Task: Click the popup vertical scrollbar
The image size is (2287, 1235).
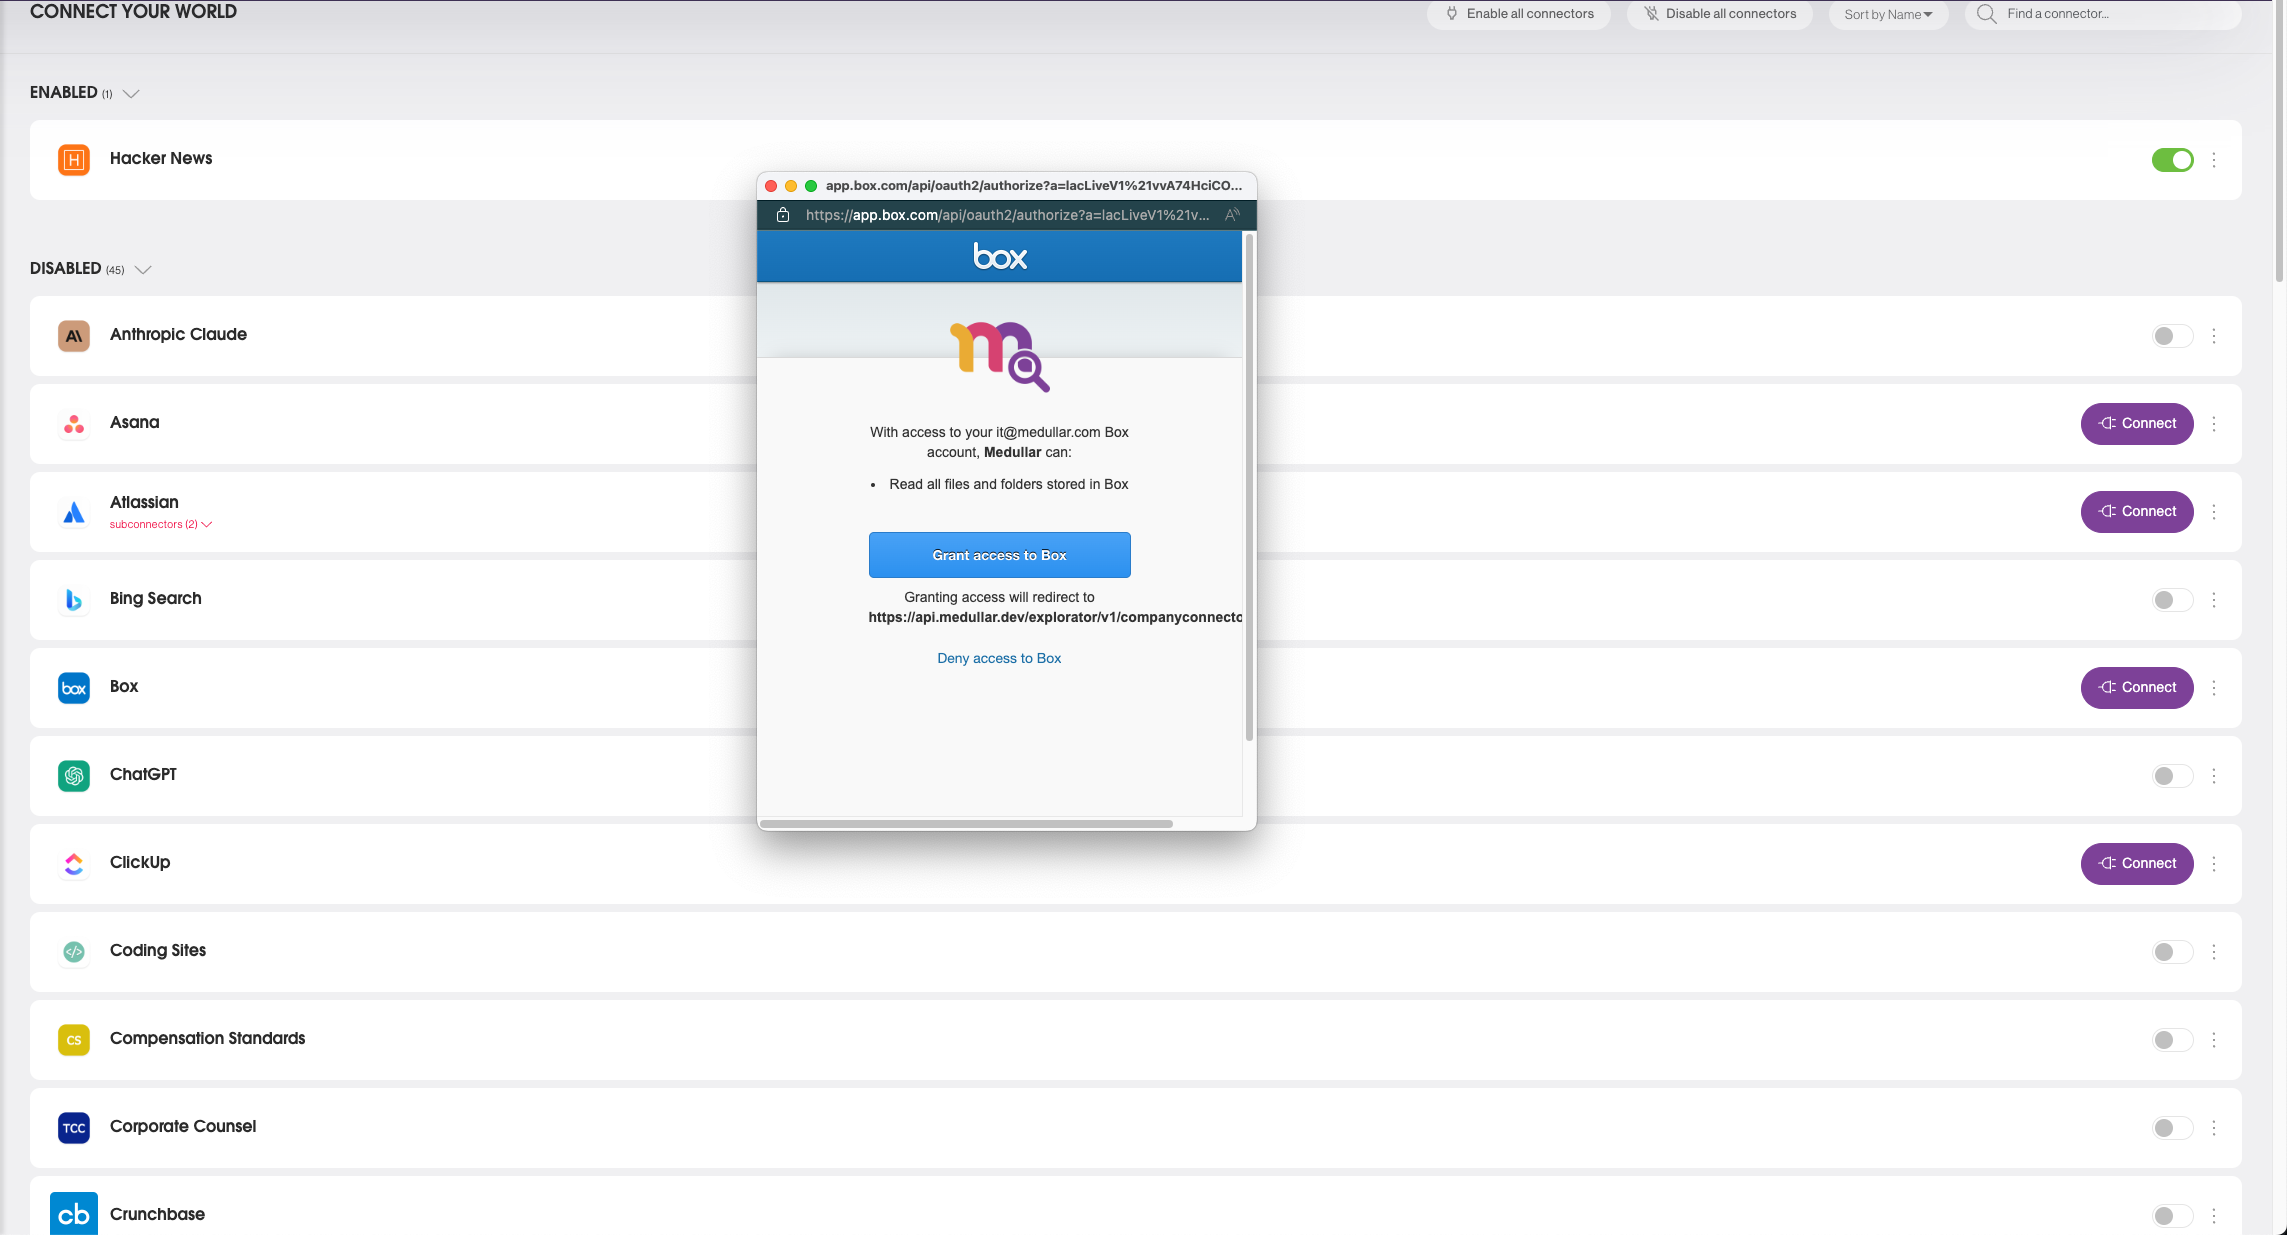Action: [1249, 487]
